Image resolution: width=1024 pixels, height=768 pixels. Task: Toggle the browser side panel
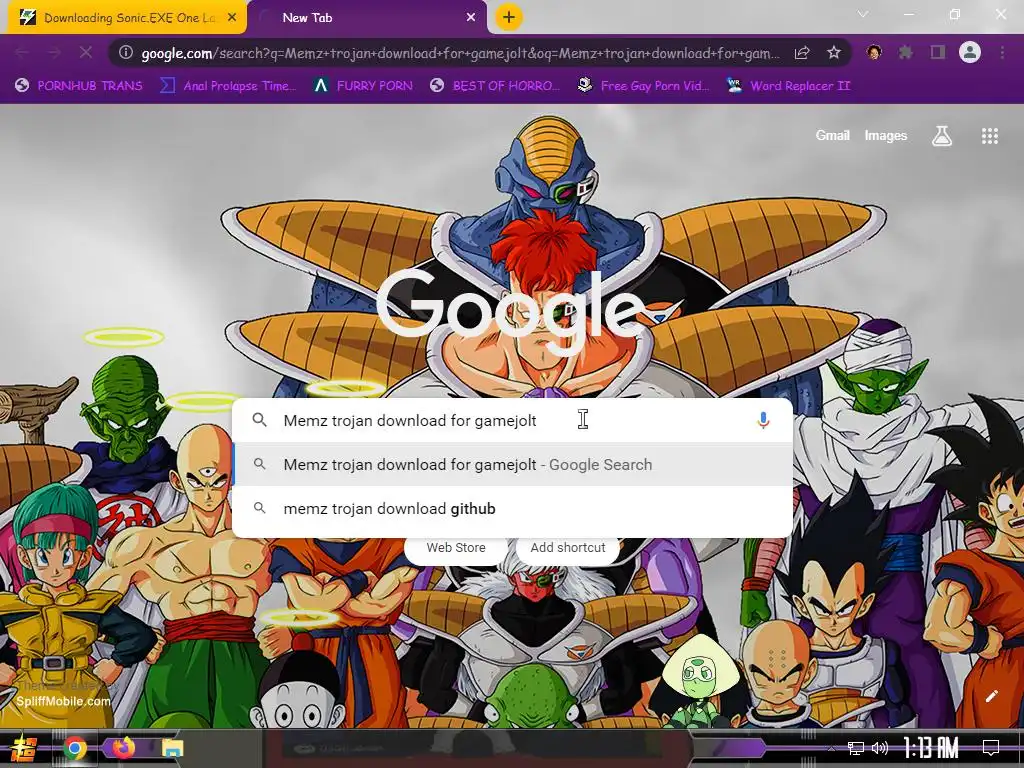pyautogui.click(x=938, y=53)
